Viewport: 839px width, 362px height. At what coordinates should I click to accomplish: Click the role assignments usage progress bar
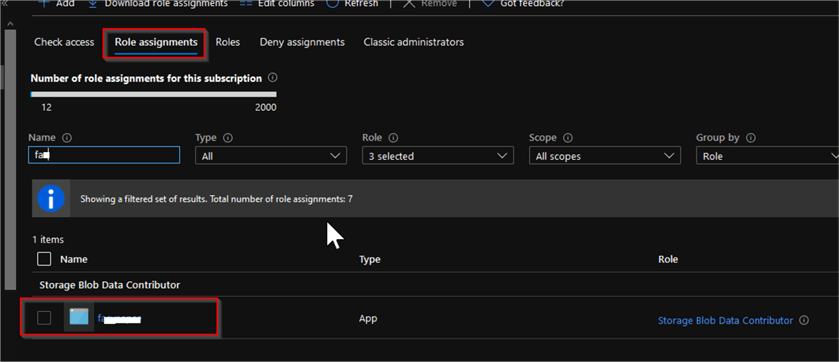154,95
